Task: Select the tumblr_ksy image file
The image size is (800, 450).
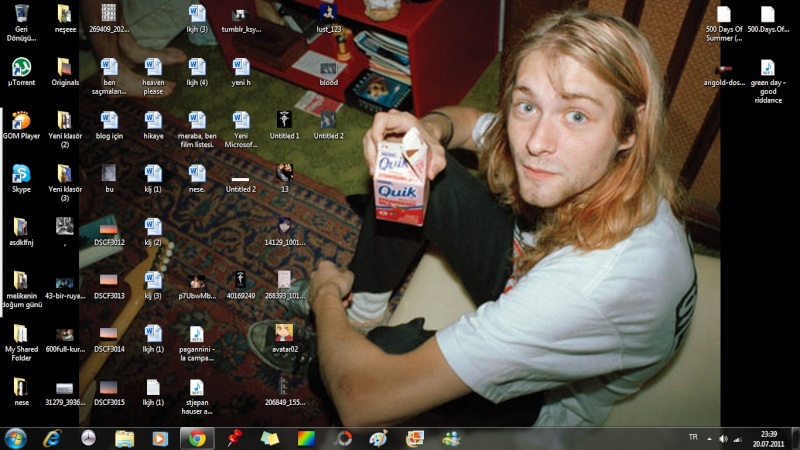Action: [x=241, y=19]
